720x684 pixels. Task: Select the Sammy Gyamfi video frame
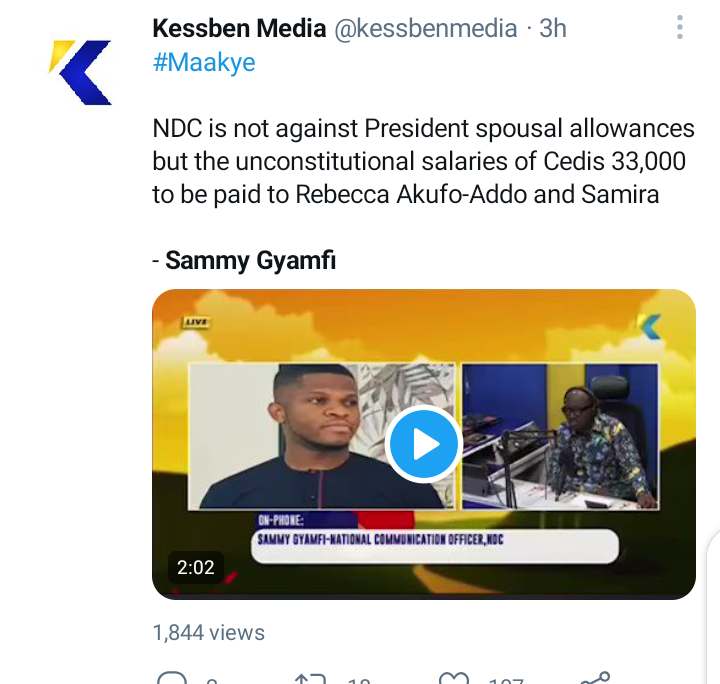(321, 436)
